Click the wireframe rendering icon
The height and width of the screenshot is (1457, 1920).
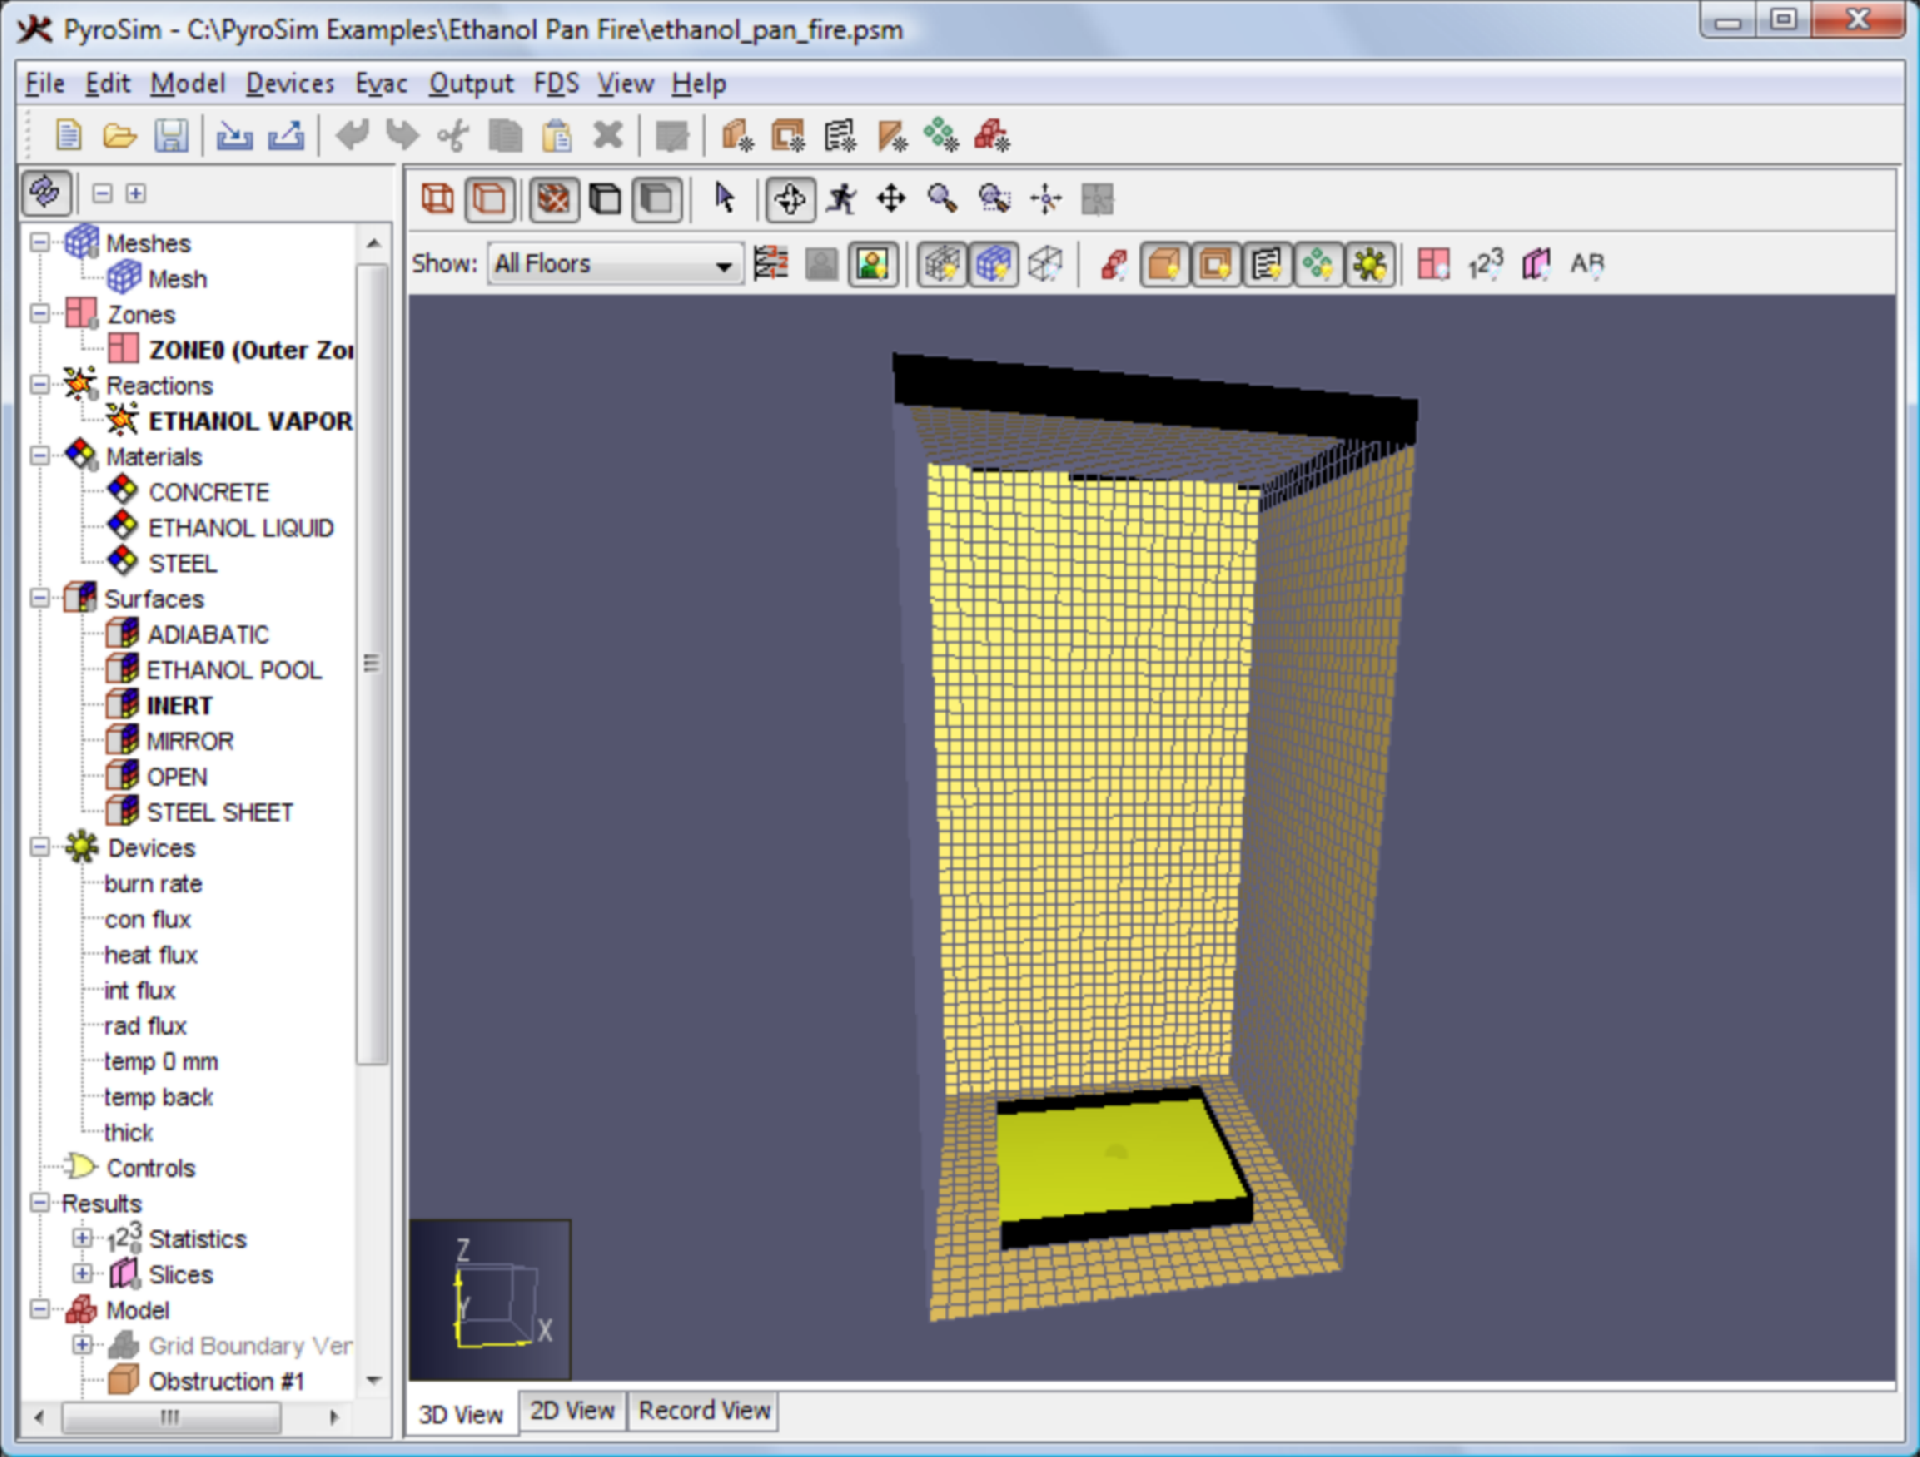[437, 199]
